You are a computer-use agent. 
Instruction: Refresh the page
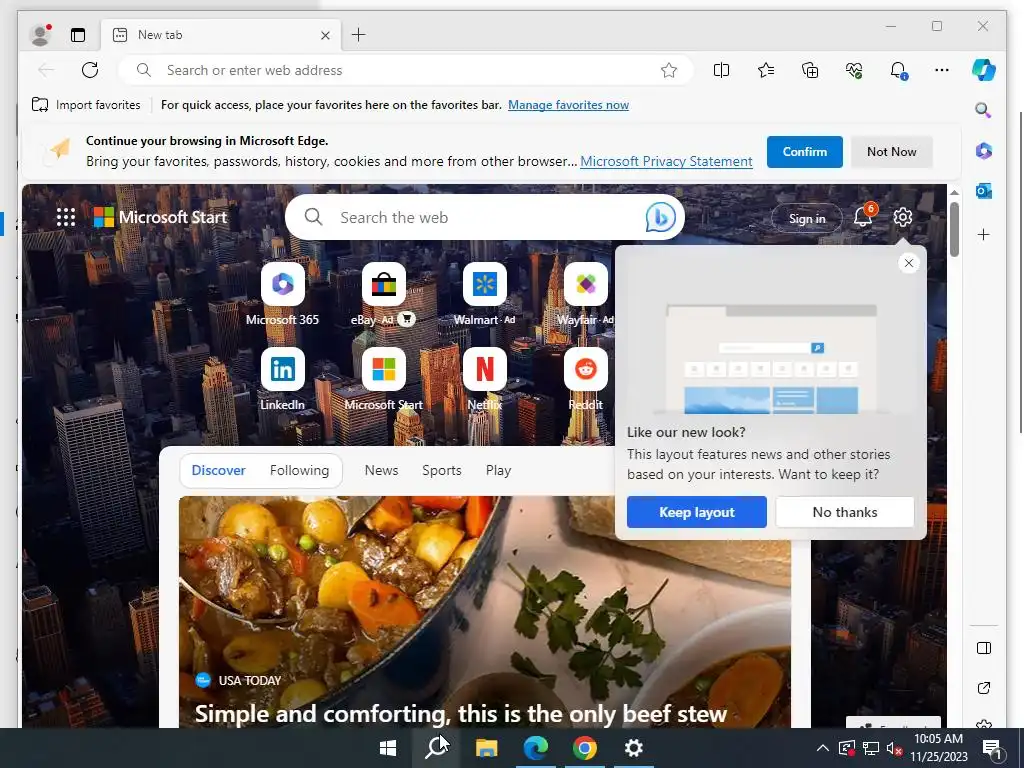coord(90,70)
